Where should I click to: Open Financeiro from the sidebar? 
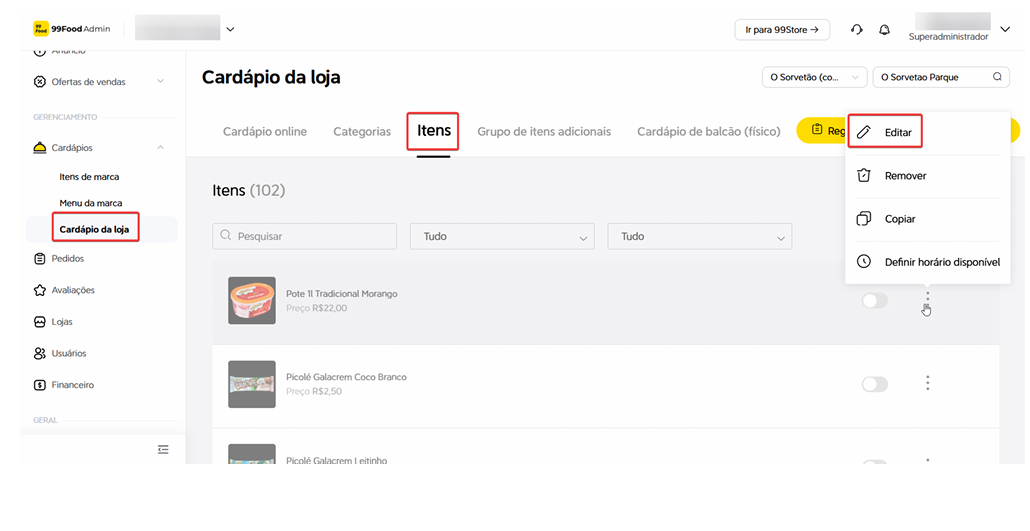point(72,385)
